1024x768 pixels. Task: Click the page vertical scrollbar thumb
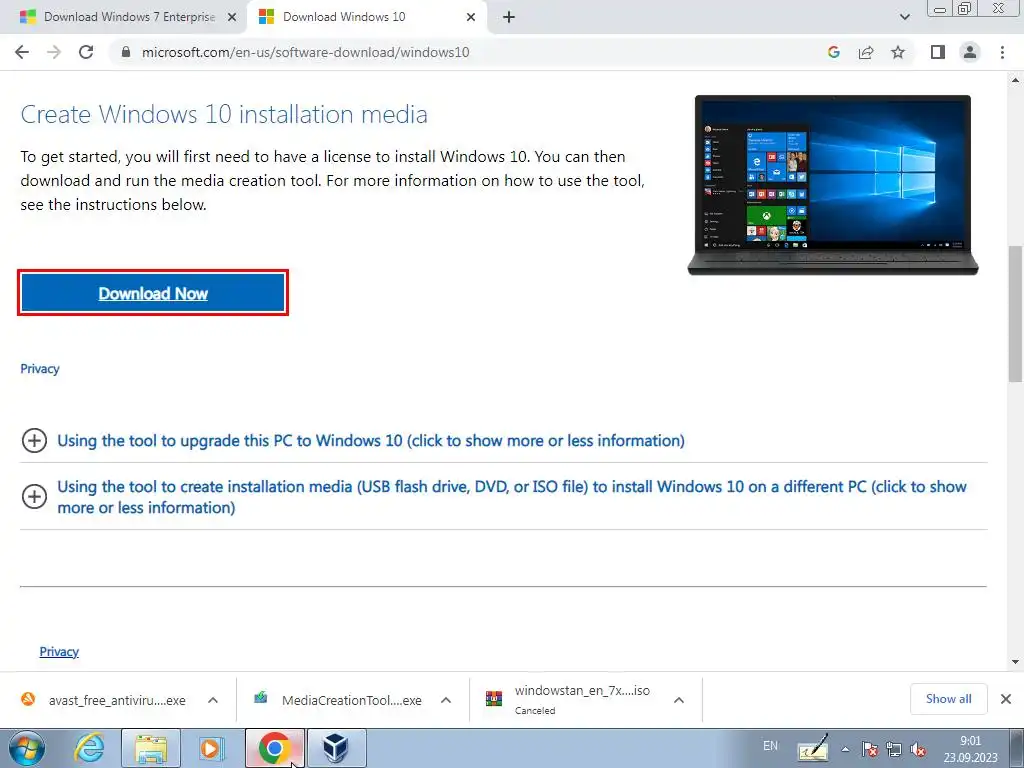(1016, 313)
